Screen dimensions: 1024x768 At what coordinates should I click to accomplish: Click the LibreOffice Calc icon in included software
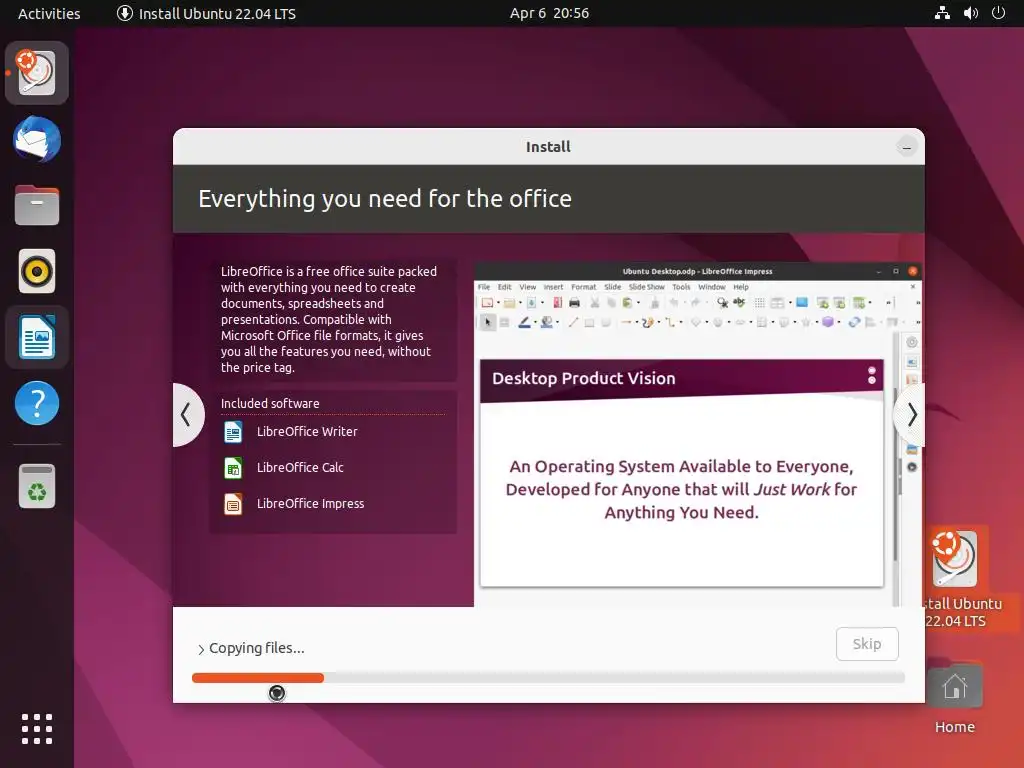click(x=233, y=468)
